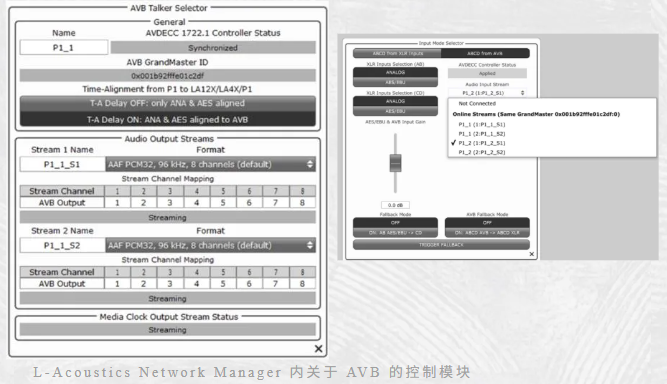Click the 0.0 dB gain value field
This screenshot has width=667, height=384.
(395, 205)
